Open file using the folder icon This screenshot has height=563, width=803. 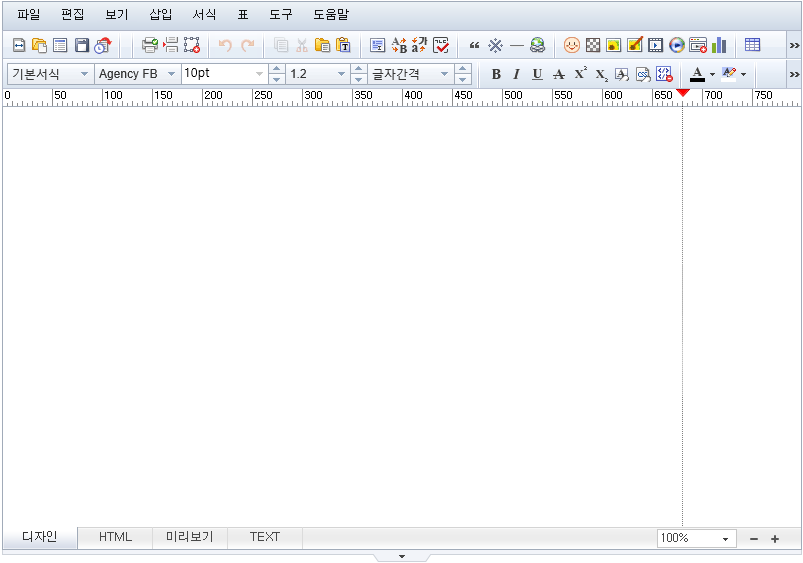pos(39,46)
